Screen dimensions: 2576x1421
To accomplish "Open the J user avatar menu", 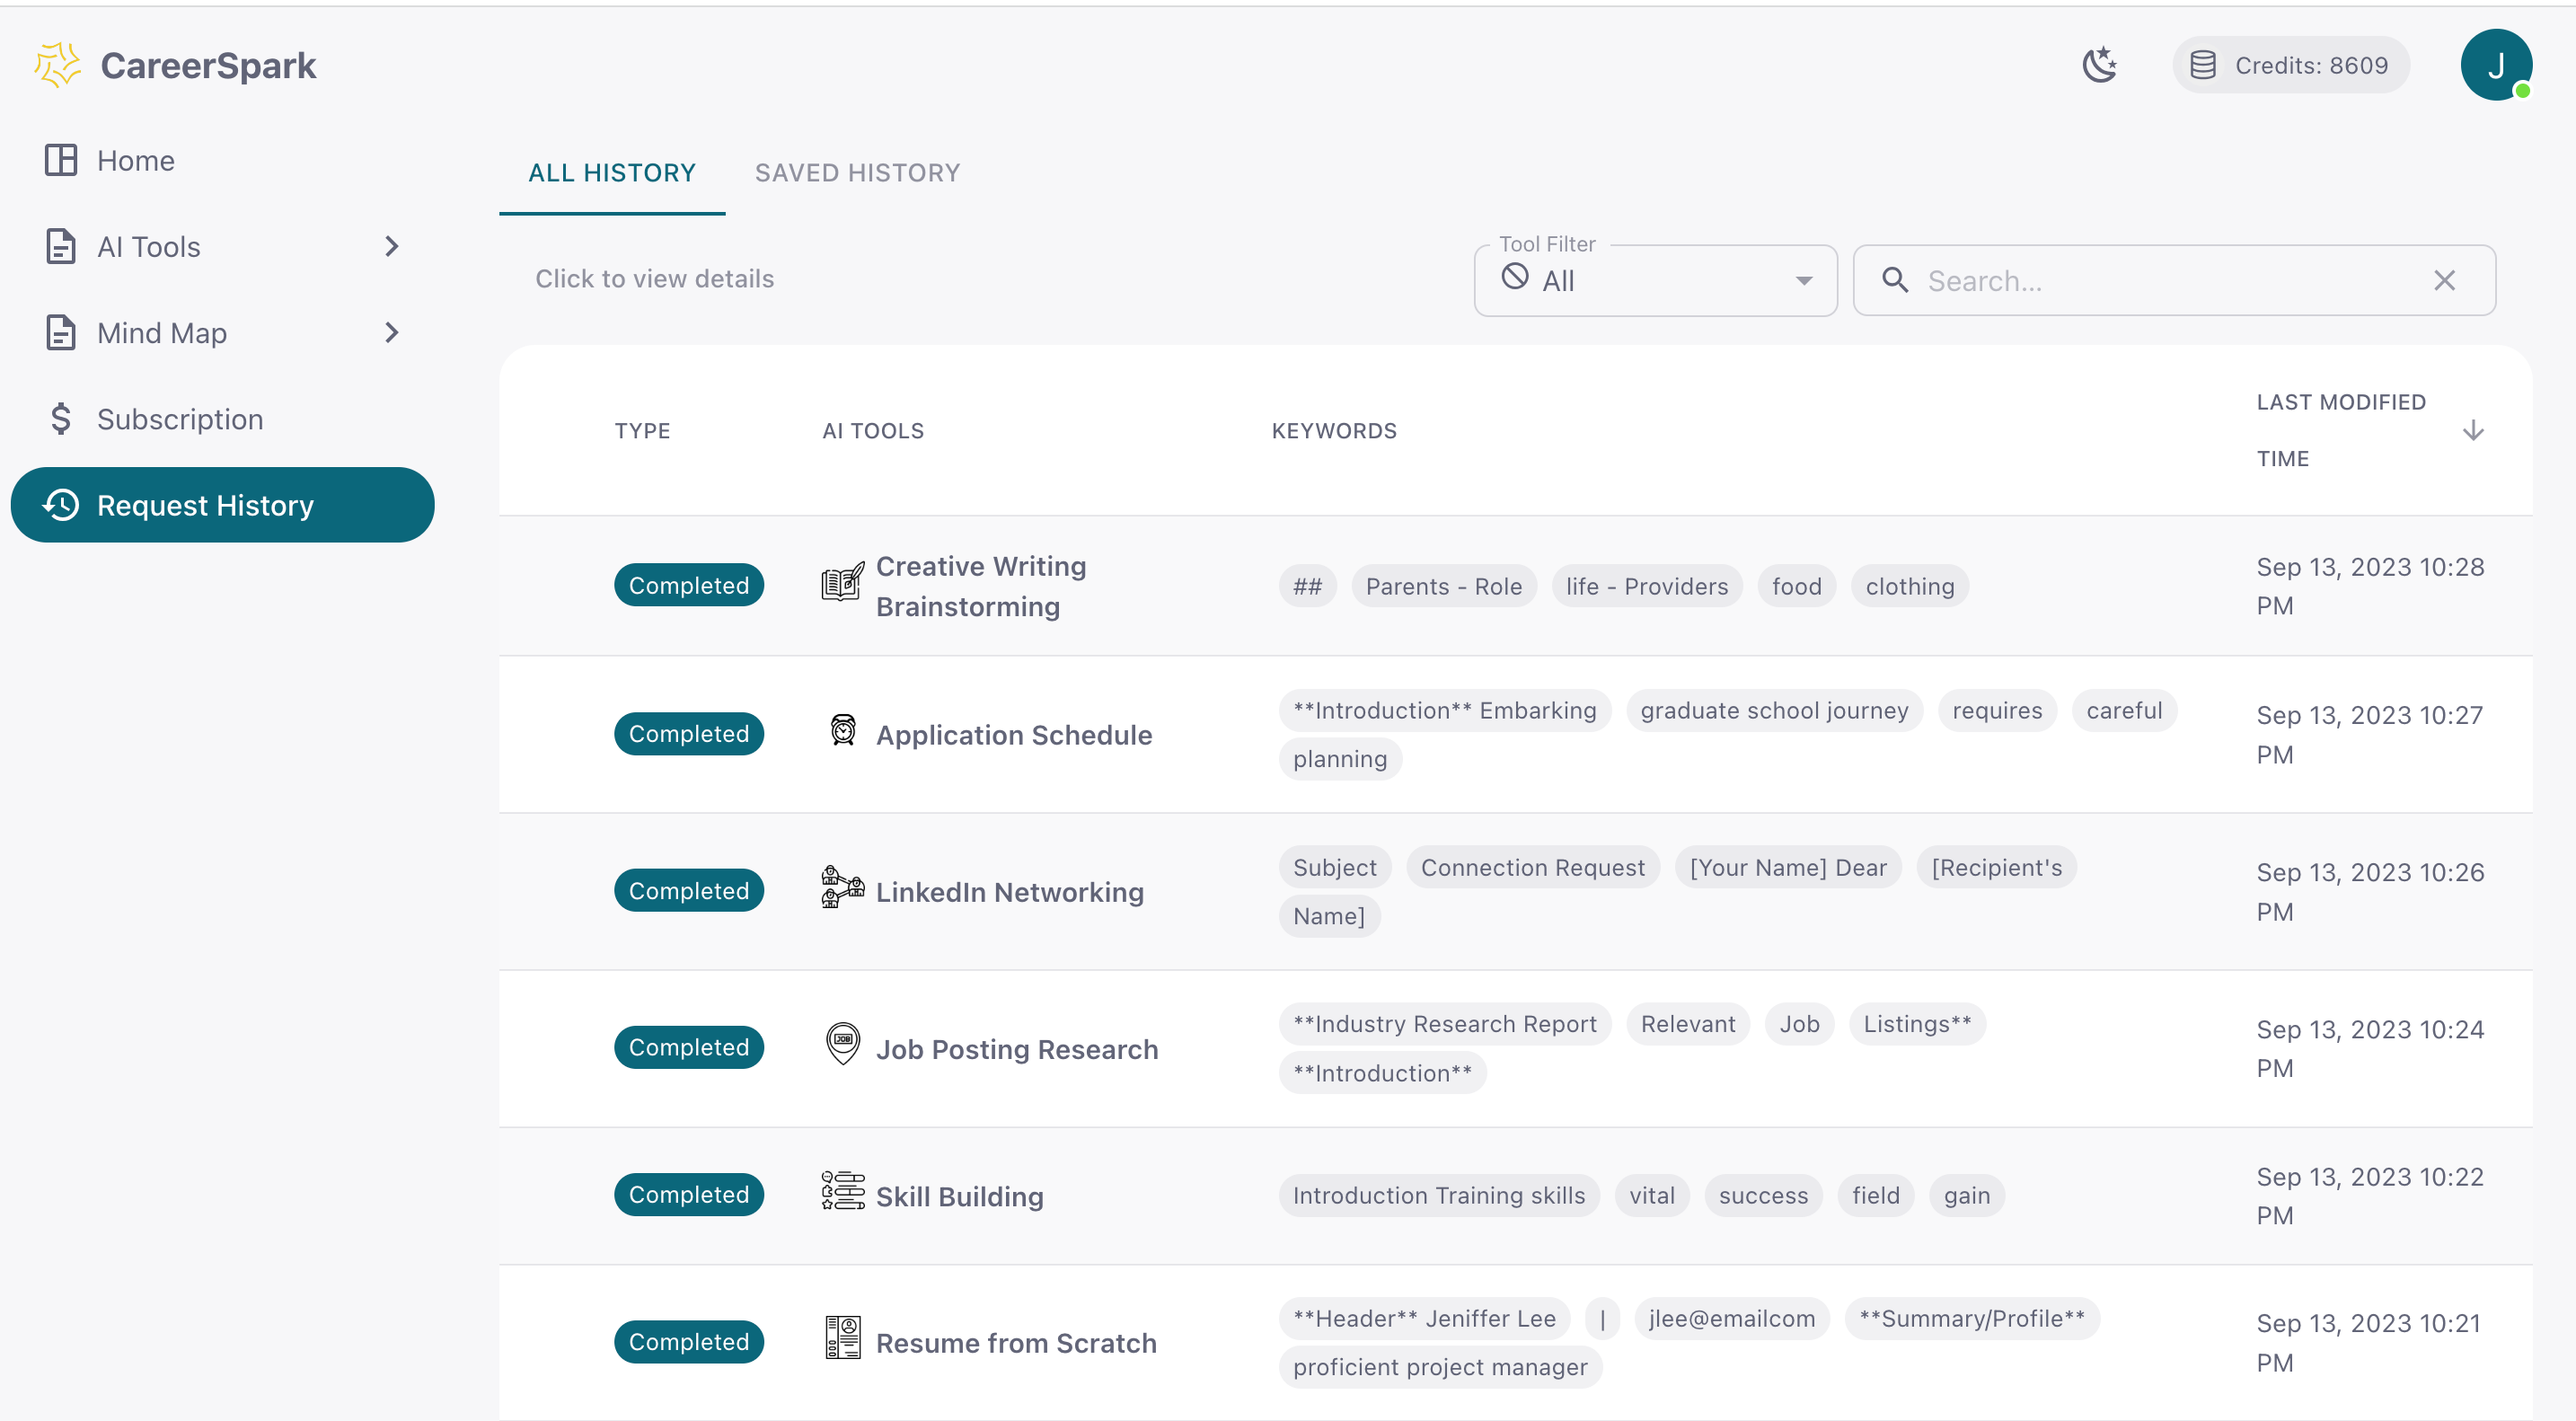I will (x=2495, y=65).
